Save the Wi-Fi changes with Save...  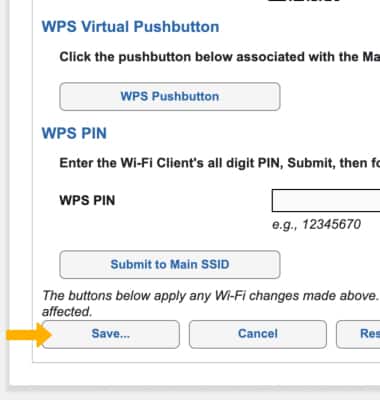111,334
